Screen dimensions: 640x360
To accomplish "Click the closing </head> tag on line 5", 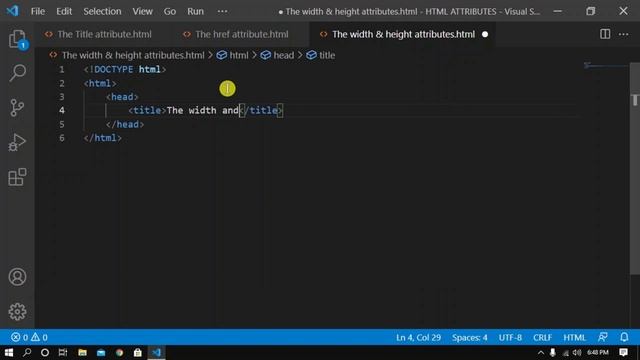I will (125, 124).
